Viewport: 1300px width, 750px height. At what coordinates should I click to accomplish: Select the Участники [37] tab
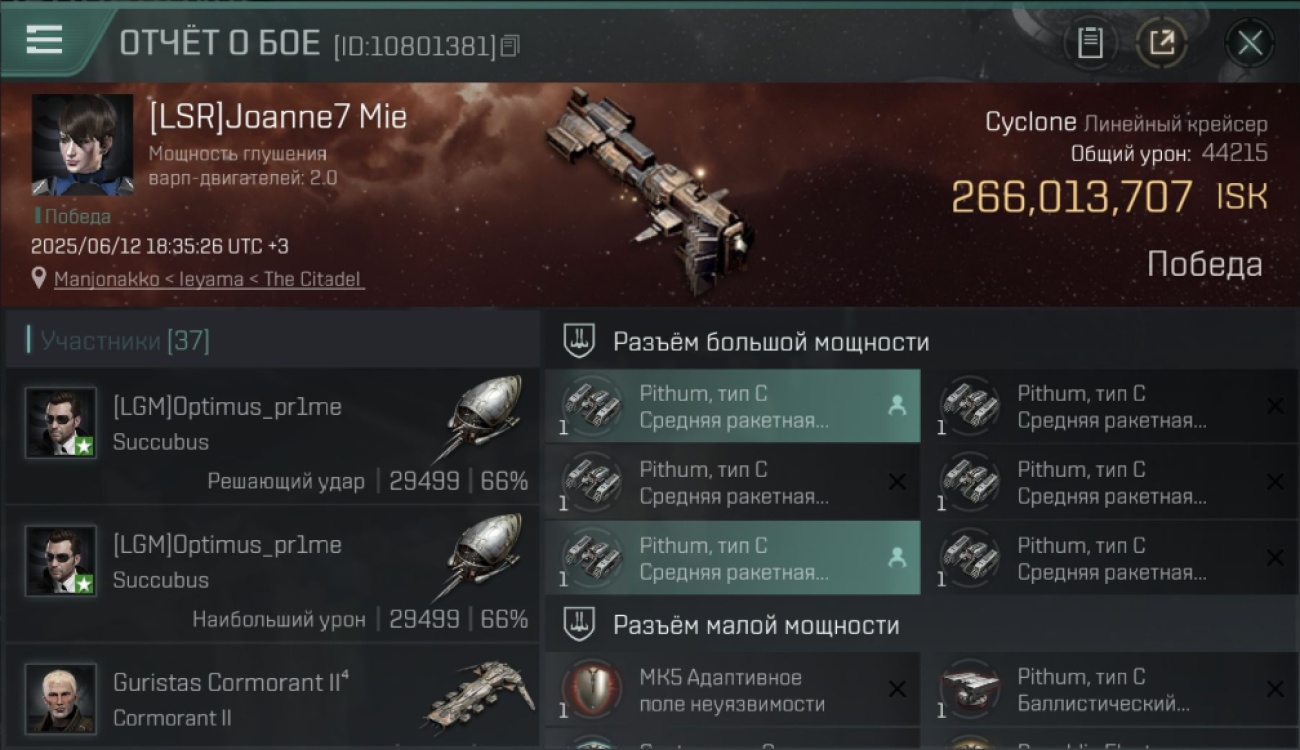point(125,341)
